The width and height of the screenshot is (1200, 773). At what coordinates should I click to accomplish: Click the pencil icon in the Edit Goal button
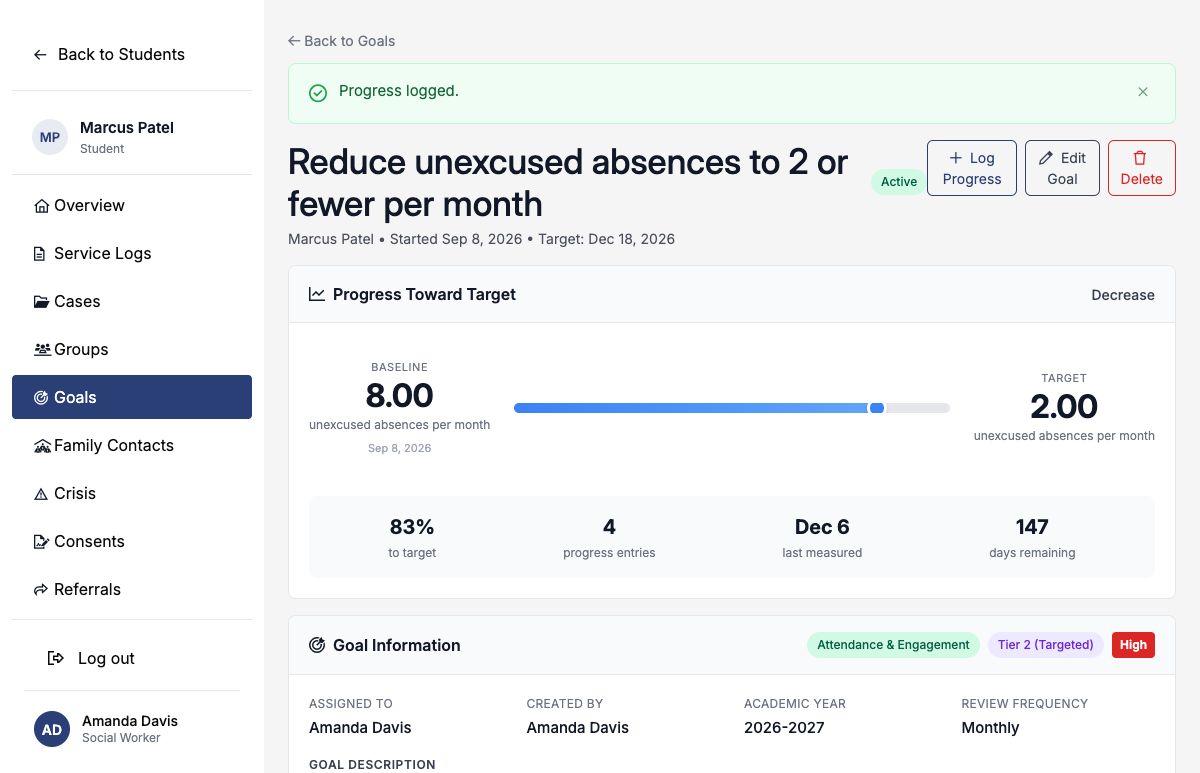(x=1046, y=158)
